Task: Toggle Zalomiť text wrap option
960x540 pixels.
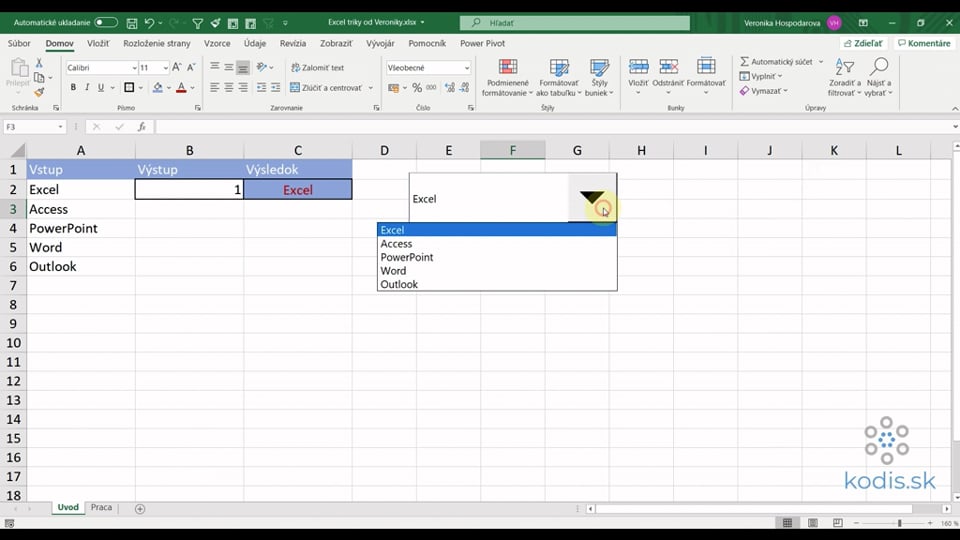Action: coord(317,67)
